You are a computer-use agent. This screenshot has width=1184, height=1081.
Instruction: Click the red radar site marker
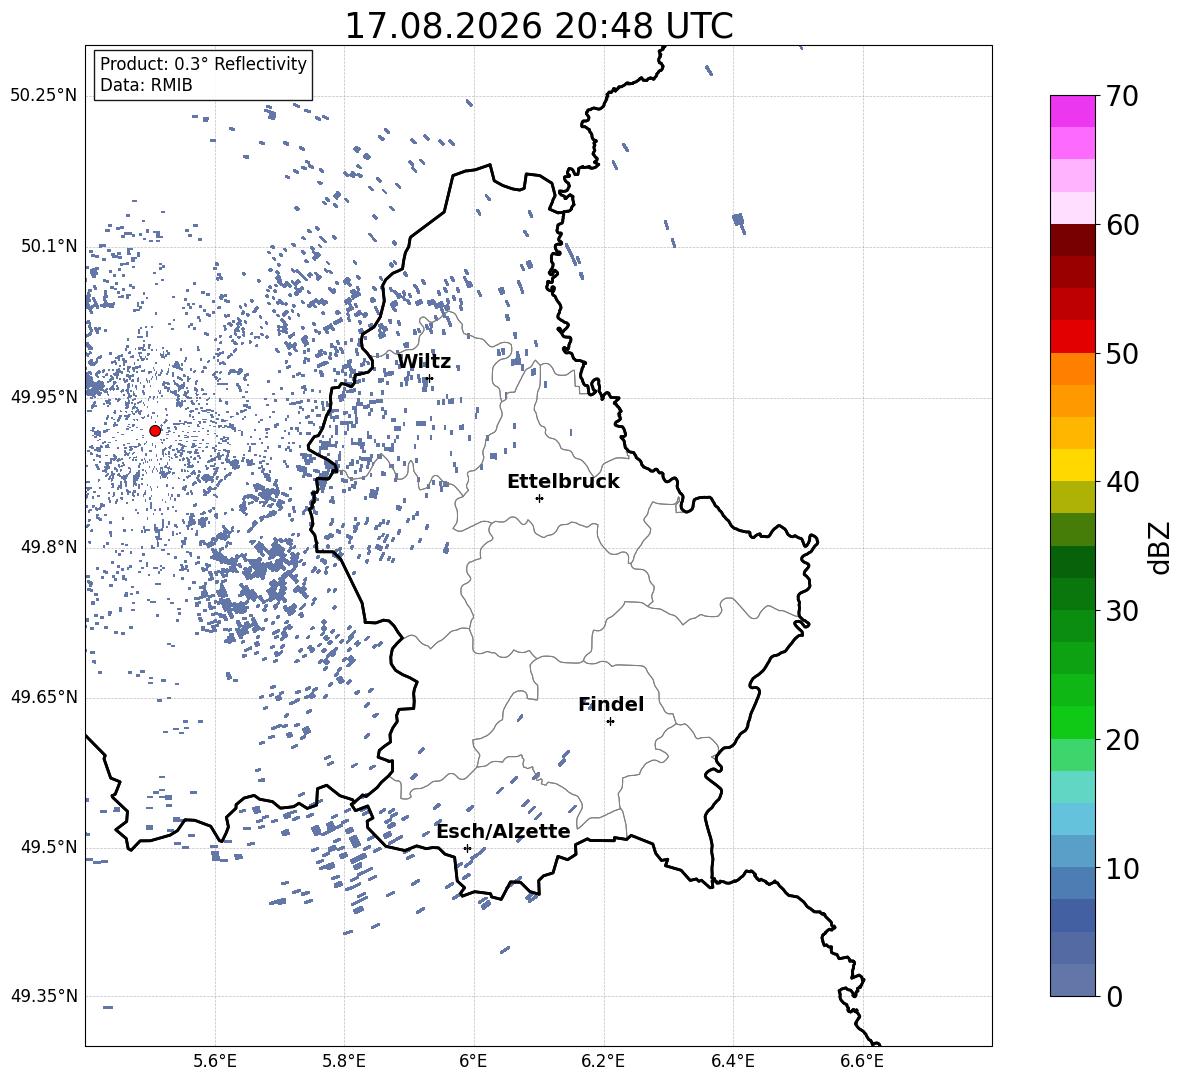[155, 431]
